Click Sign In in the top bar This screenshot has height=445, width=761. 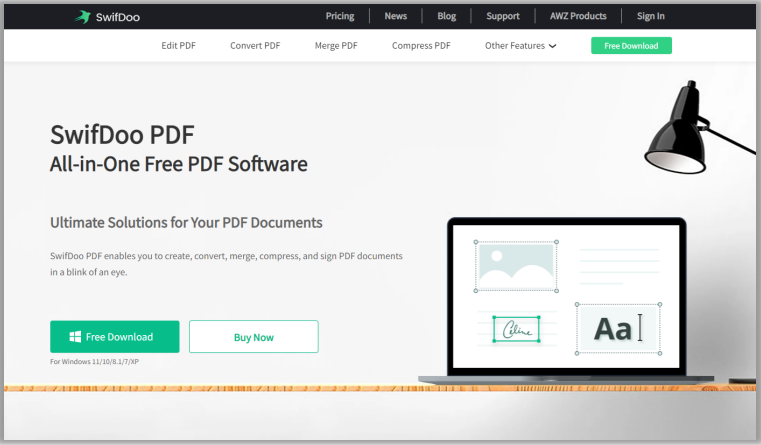click(x=650, y=16)
